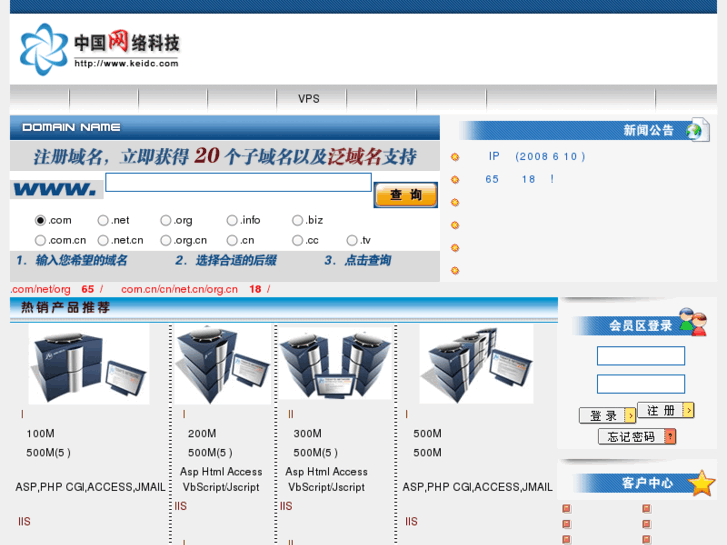Select the .biz radio button
The image size is (727, 545).
coord(297,220)
